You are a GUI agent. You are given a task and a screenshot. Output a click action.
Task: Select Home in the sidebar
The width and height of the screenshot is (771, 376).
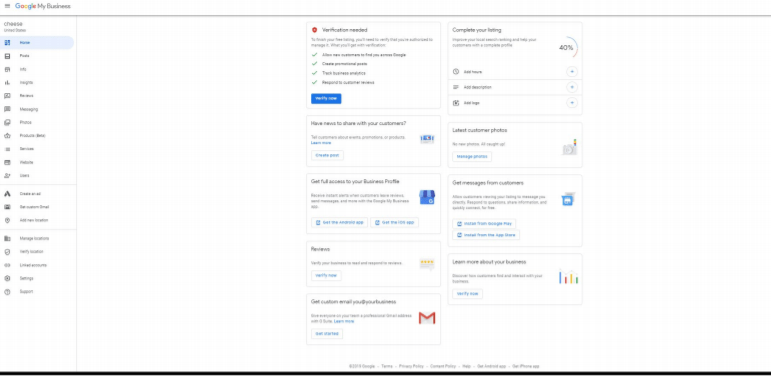coord(37,43)
